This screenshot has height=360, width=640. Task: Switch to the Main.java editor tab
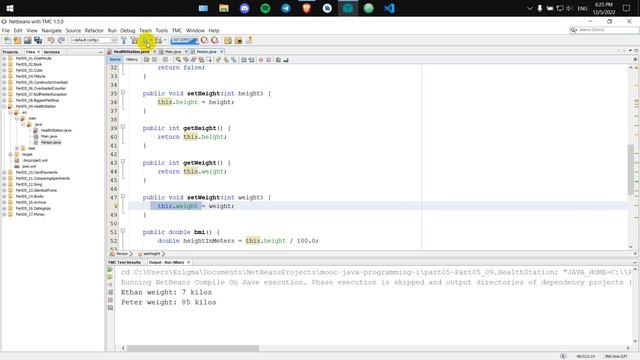(x=173, y=52)
